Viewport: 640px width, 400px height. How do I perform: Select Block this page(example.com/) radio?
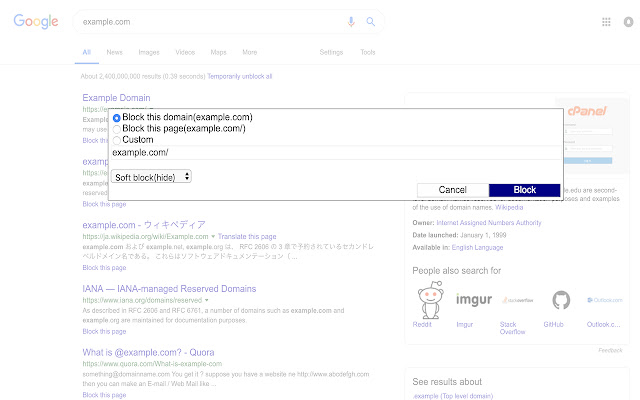tap(116, 129)
